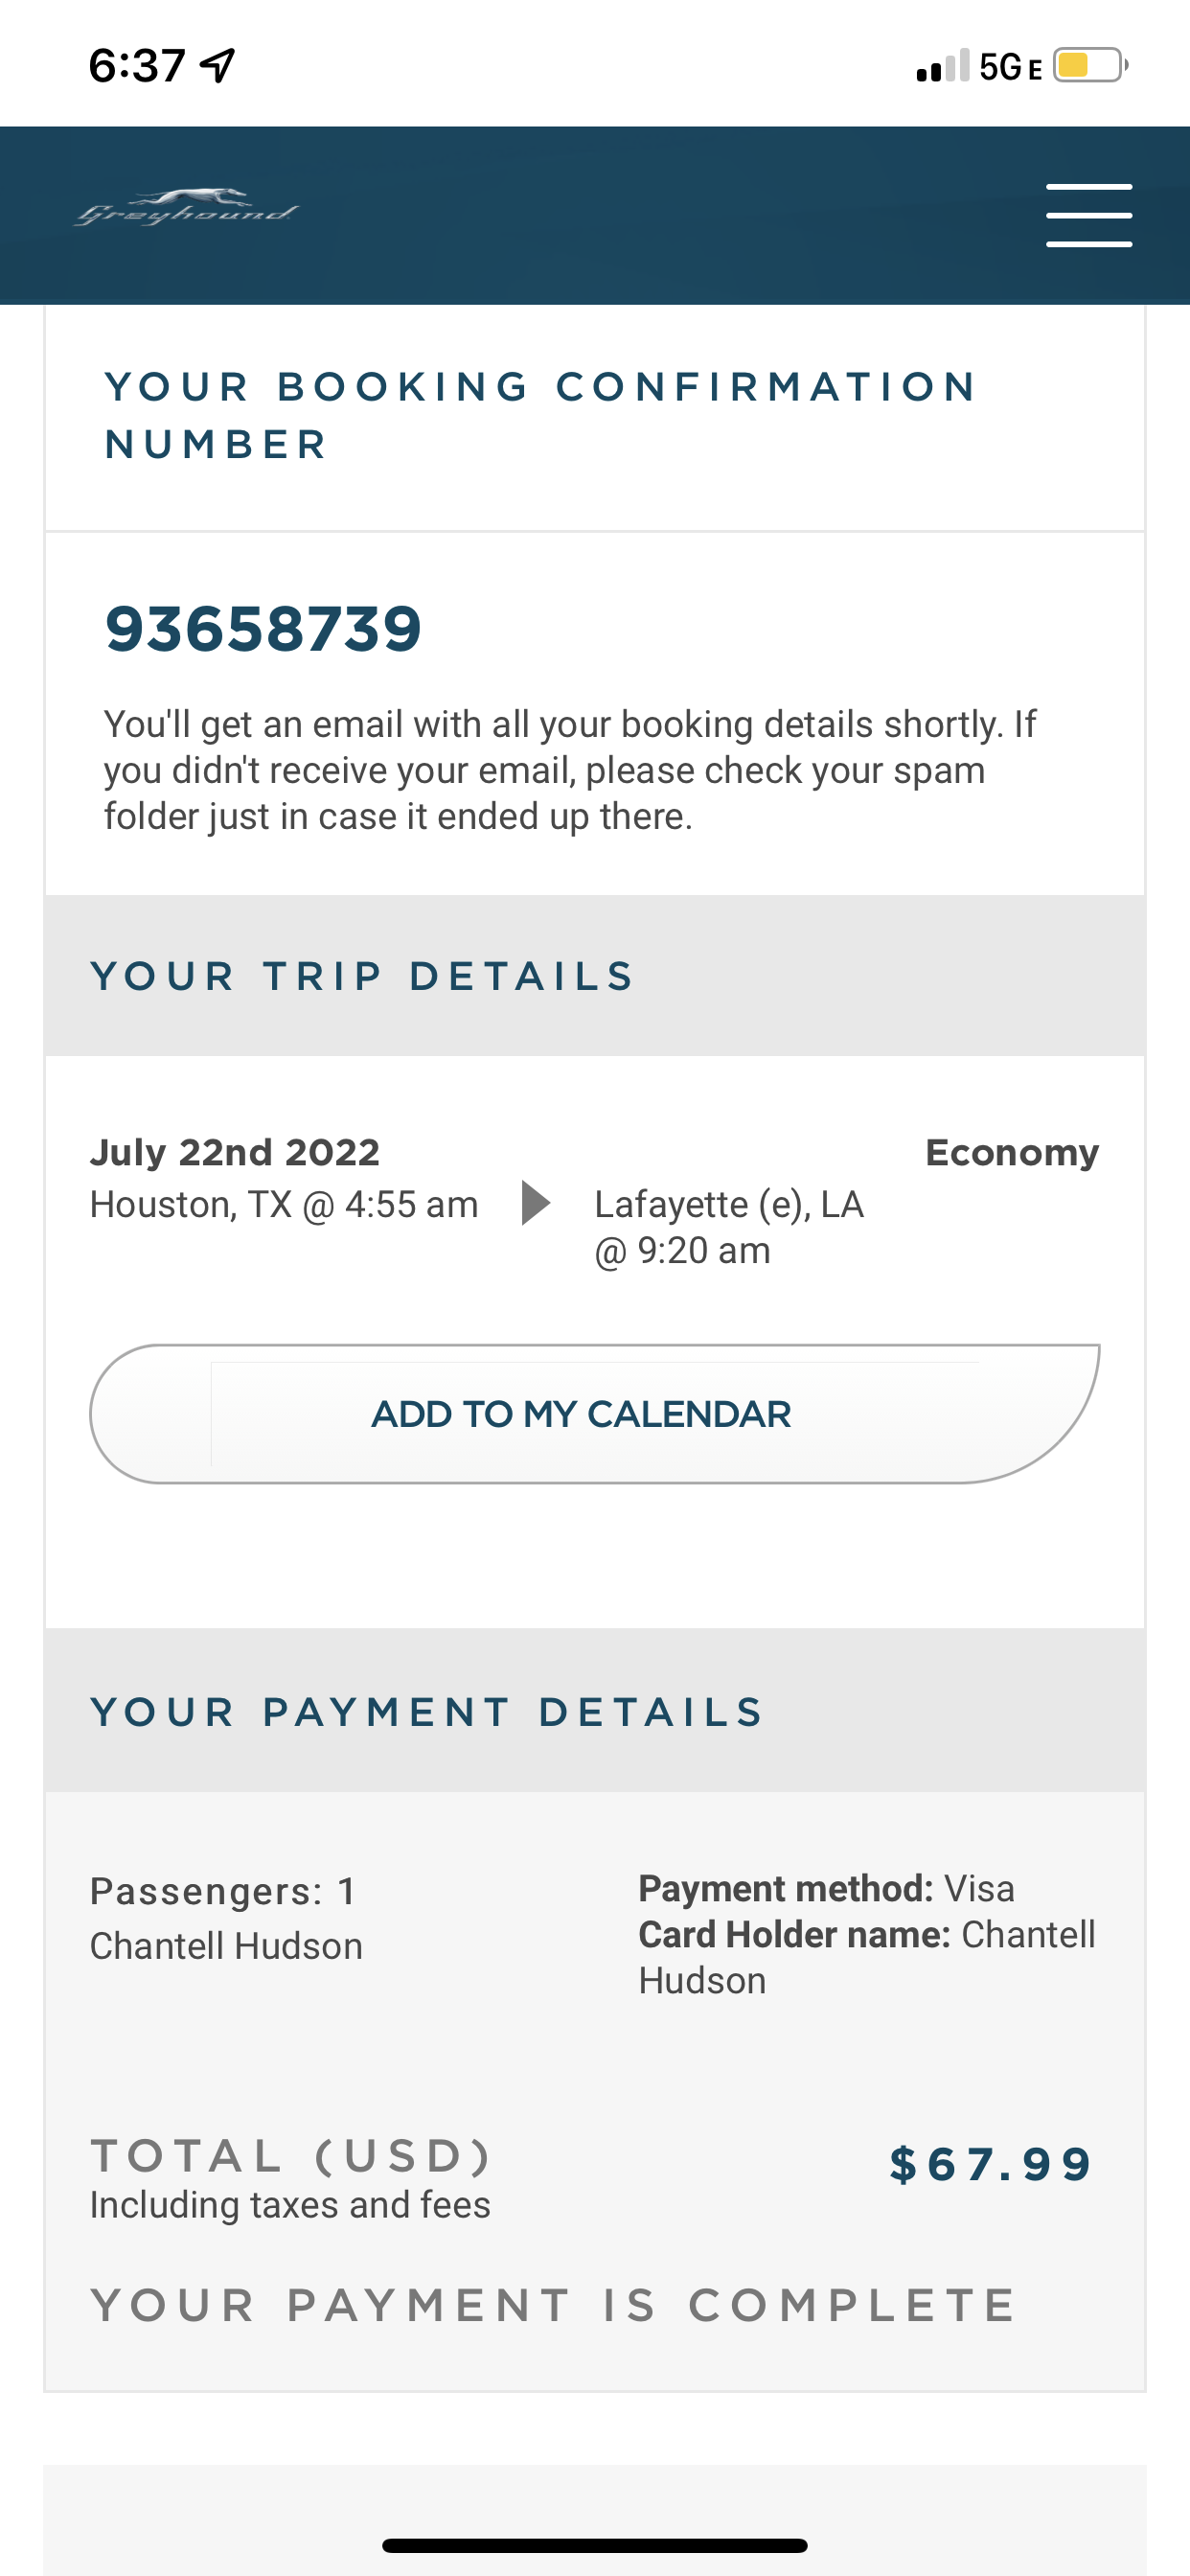Tap the 5G E network indicator
Screen dimensions: 1190x2576
(x=1010, y=67)
